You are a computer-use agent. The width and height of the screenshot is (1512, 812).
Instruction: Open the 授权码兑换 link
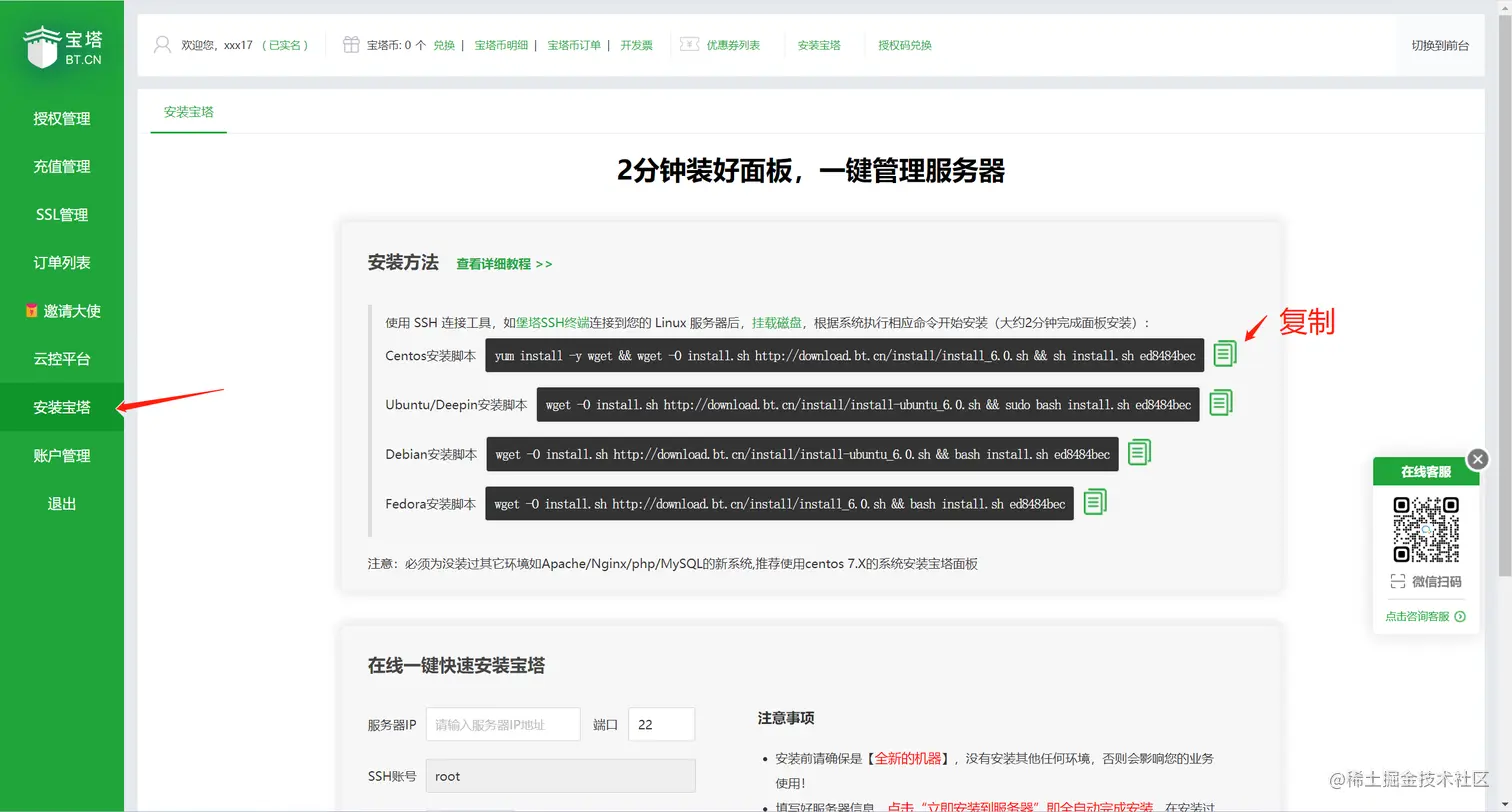(905, 45)
